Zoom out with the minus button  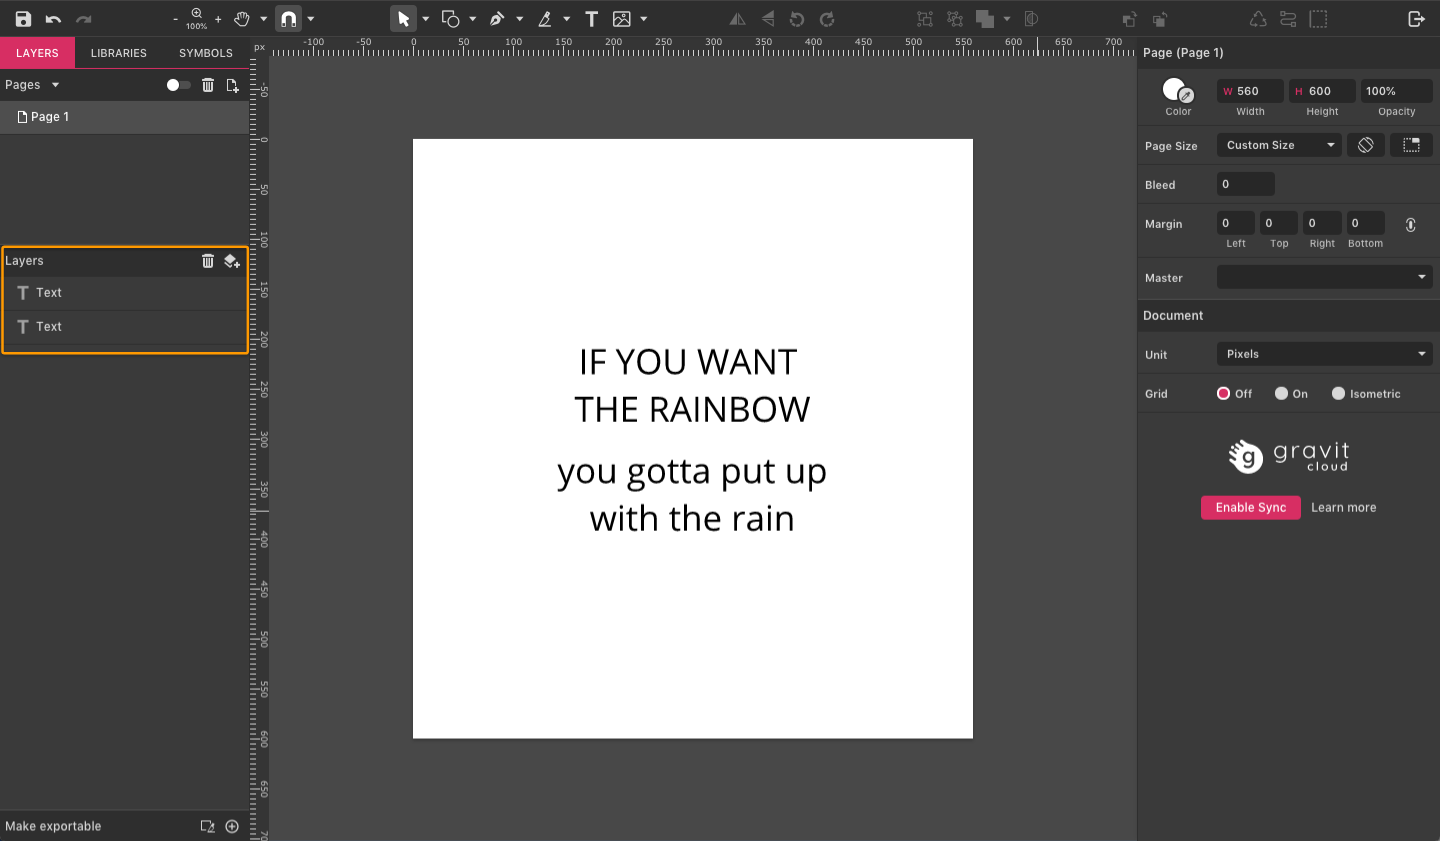tap(175, 19)
